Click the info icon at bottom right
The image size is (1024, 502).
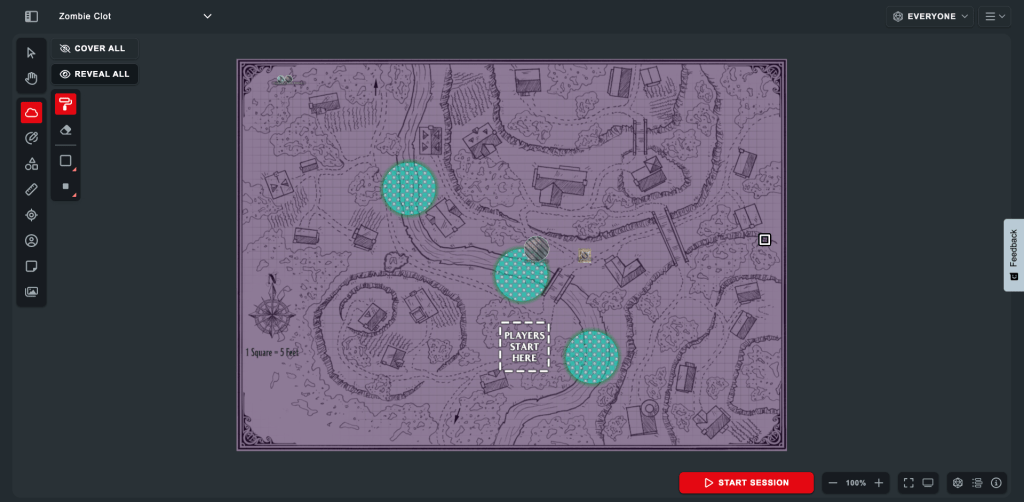[x=996, y=483]
